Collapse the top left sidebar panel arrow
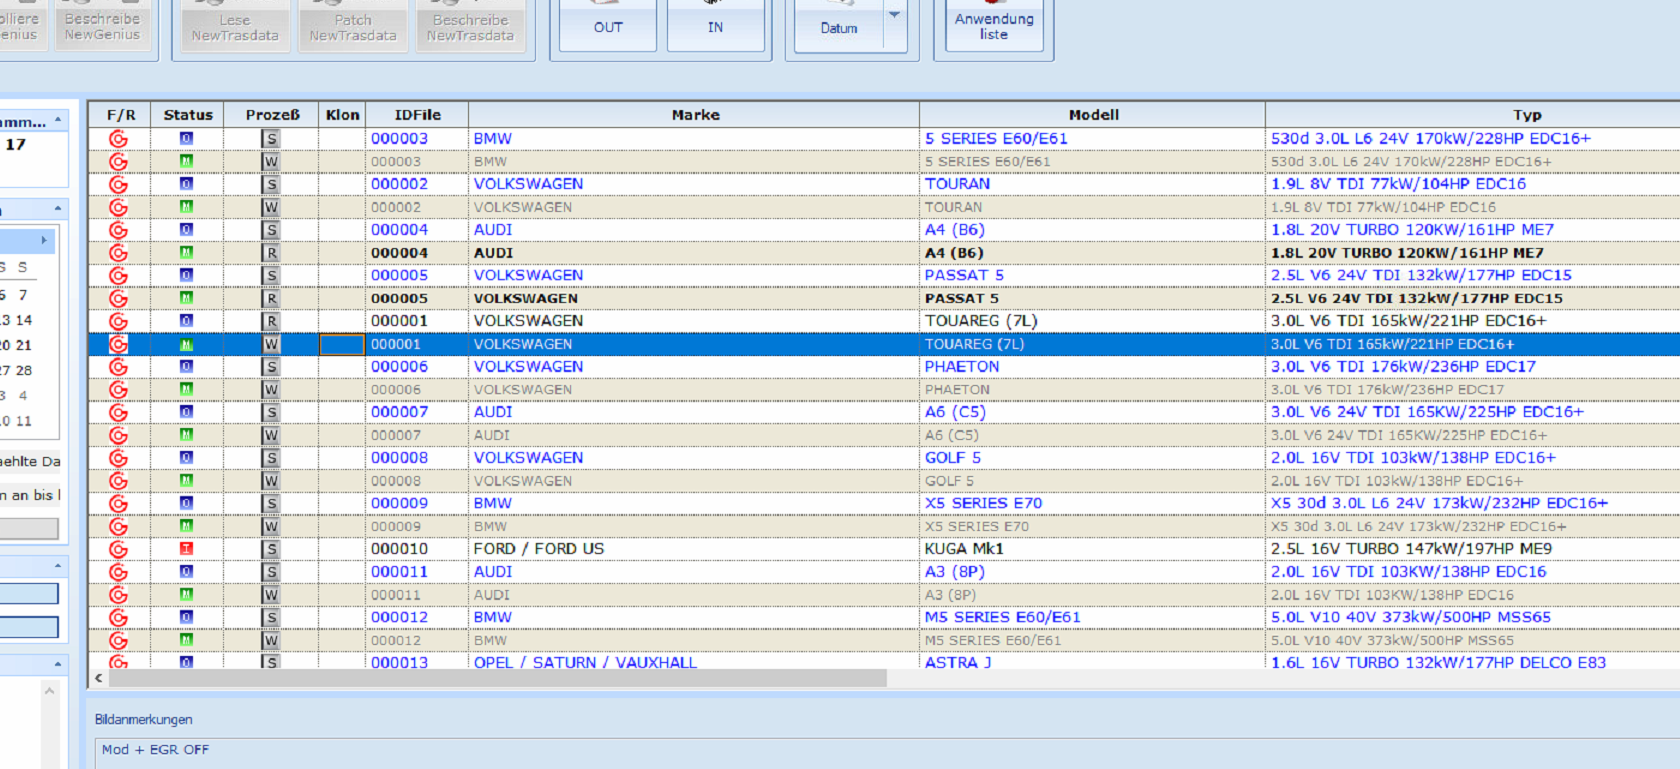This screenshot has height=769, width=1680. (58, 119)
